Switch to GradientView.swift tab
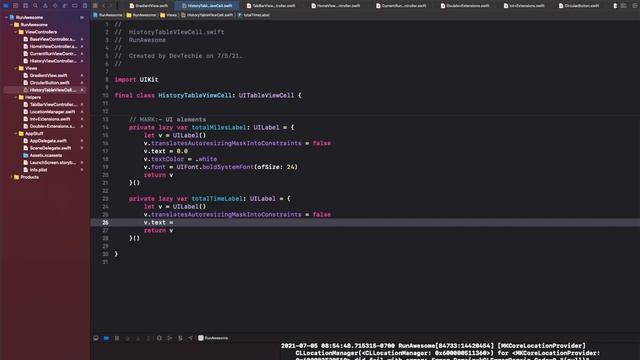This screenshot has height=360, width=640. pos(149,6)
